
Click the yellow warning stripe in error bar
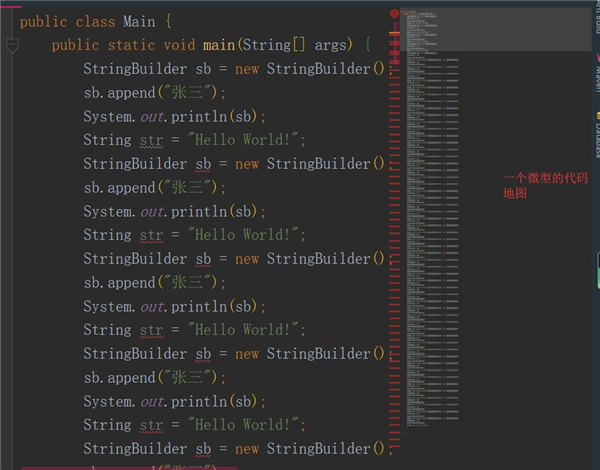click(x=394, y=33)
